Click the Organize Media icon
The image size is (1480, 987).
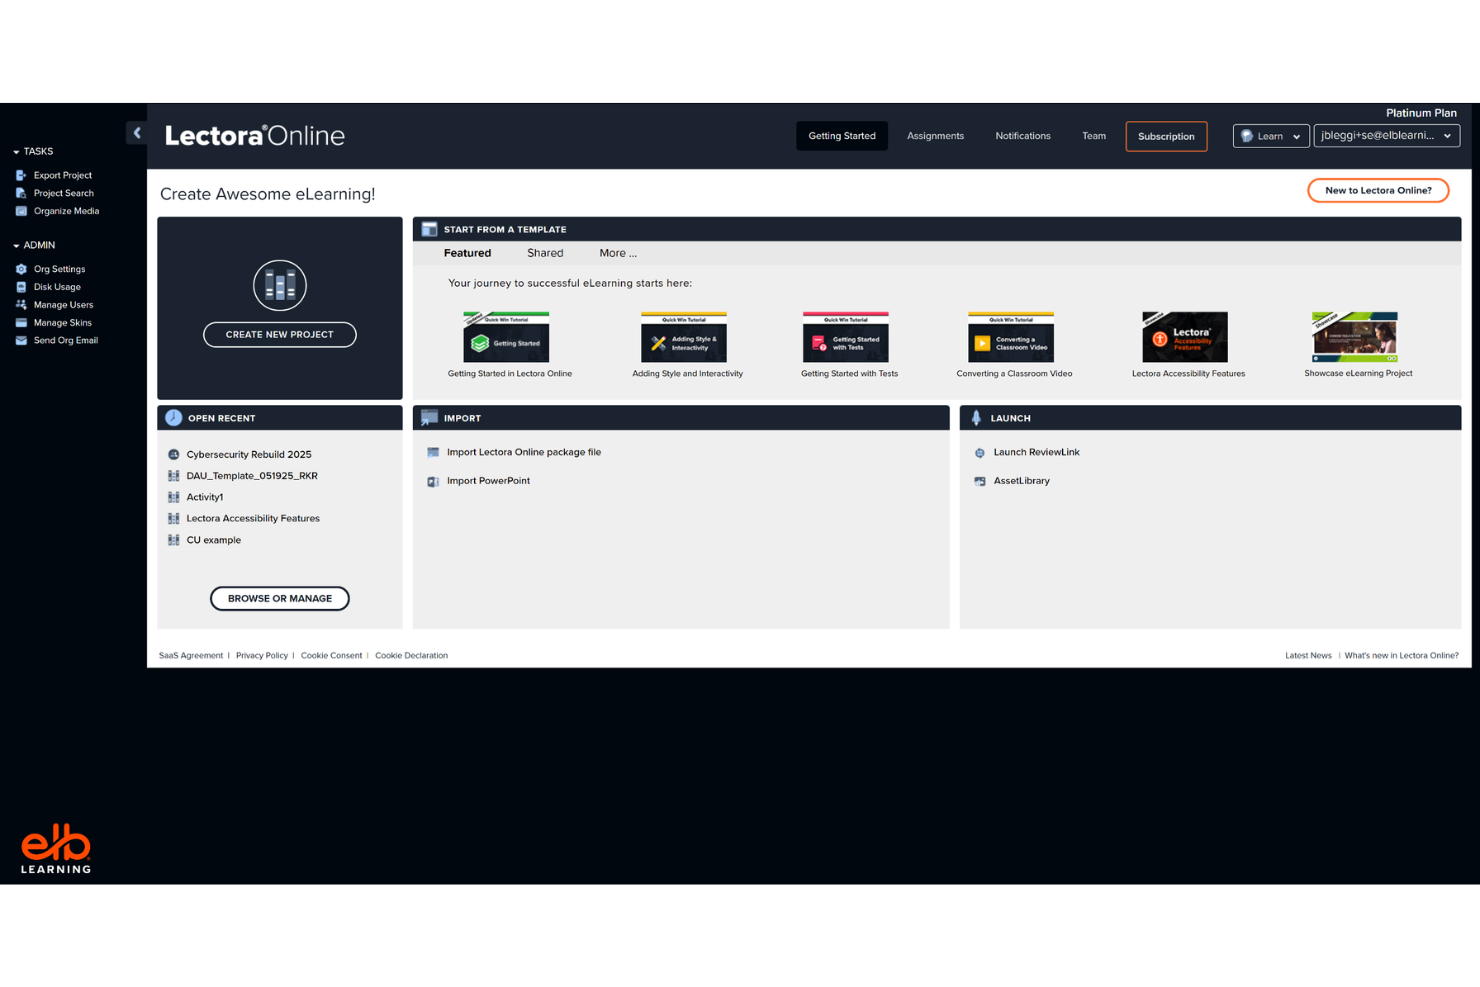click(21, 211)
